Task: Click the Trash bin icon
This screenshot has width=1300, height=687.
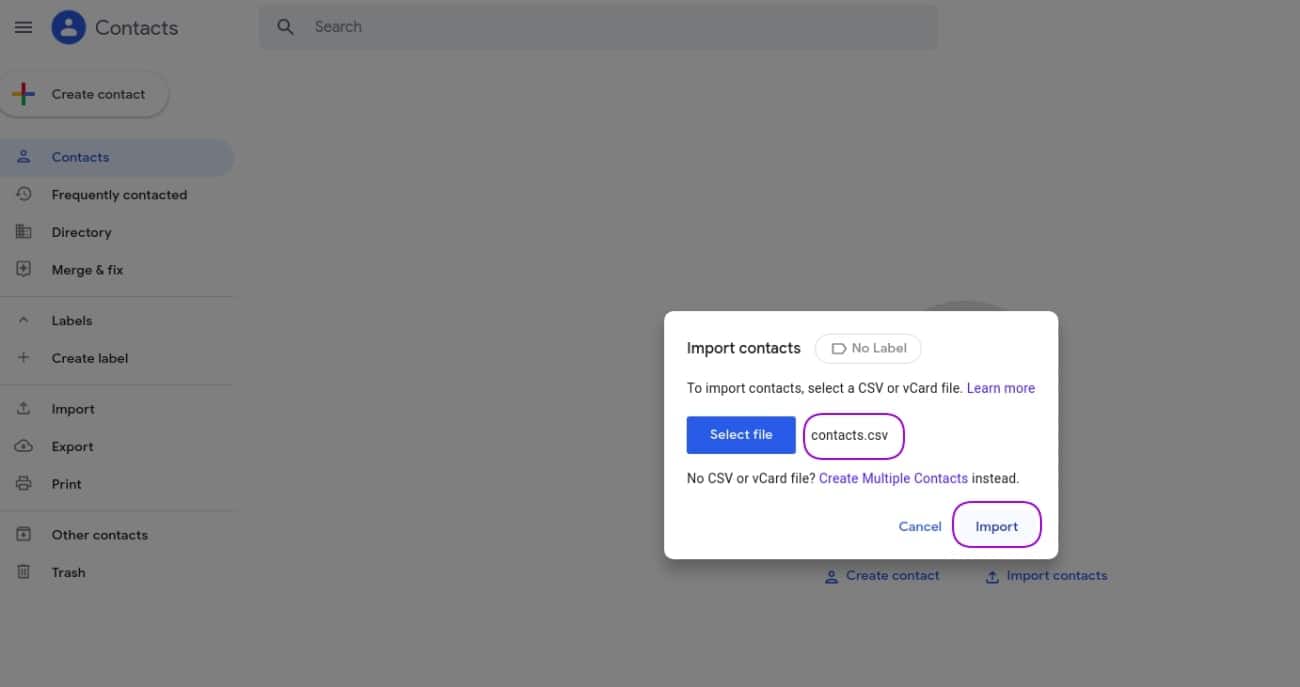Action: pos(23,571)
